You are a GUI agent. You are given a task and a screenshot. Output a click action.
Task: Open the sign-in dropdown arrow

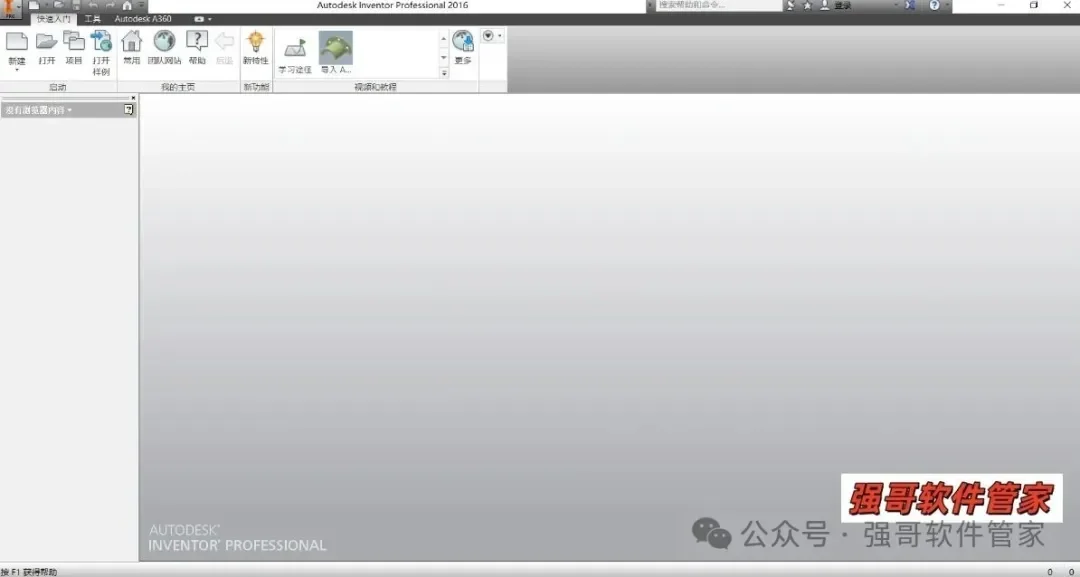click(x=896, y=6)
